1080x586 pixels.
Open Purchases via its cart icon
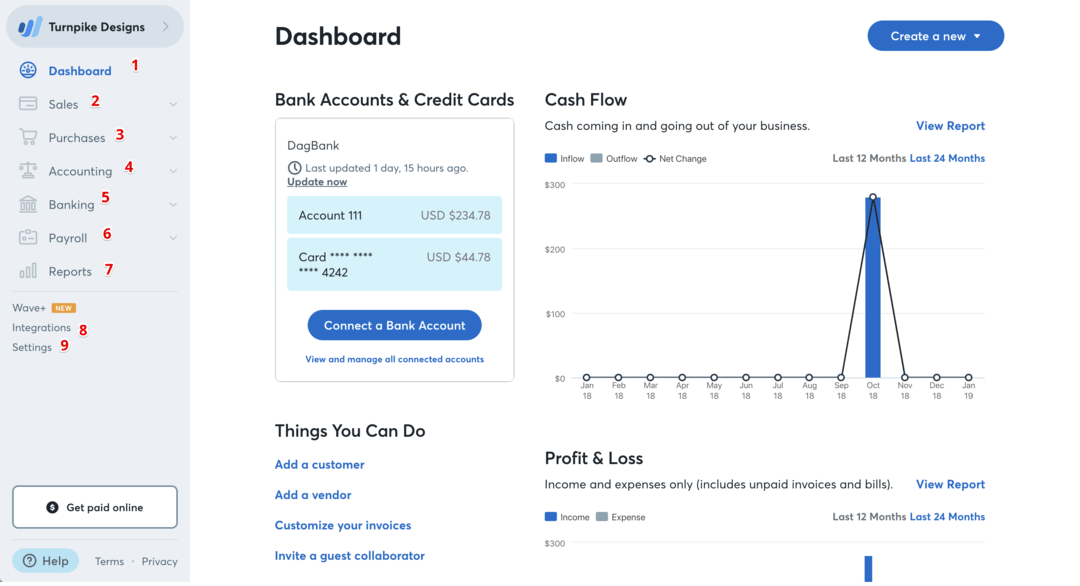click(28, 136)
